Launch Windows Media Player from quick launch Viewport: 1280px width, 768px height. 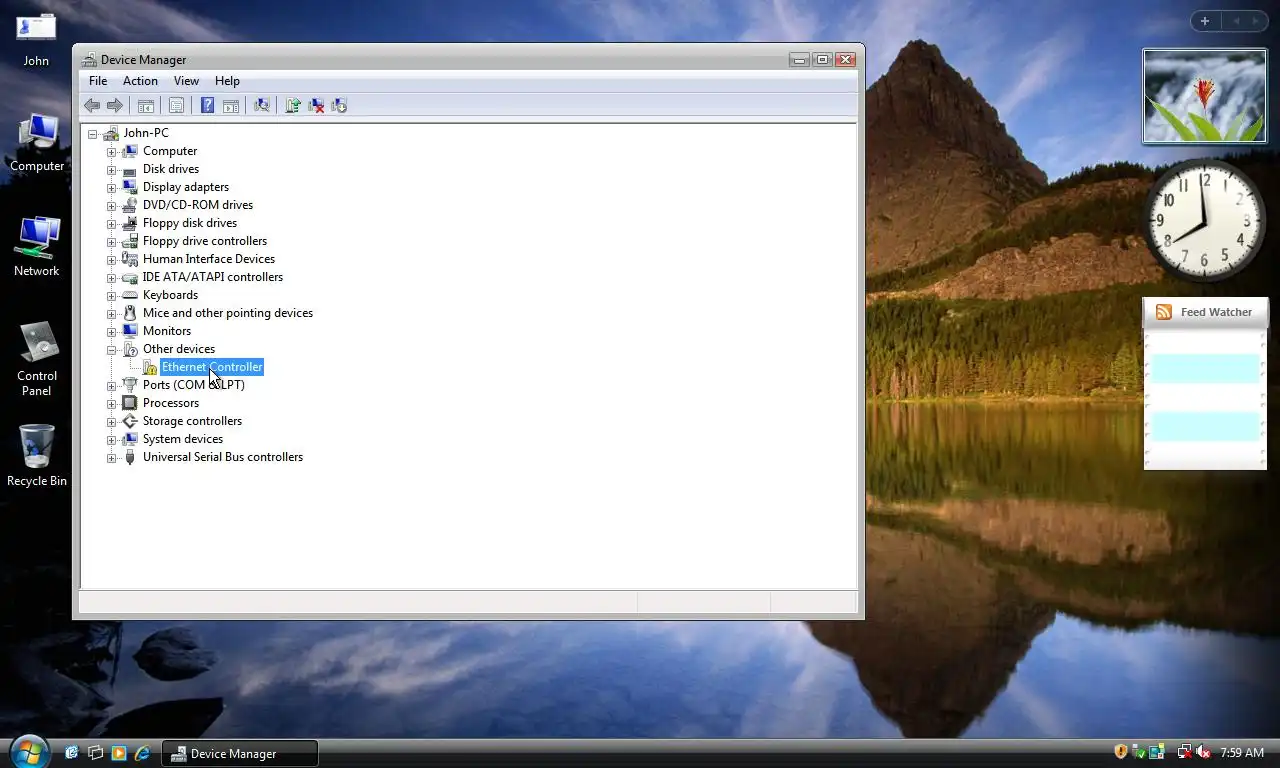118,753
